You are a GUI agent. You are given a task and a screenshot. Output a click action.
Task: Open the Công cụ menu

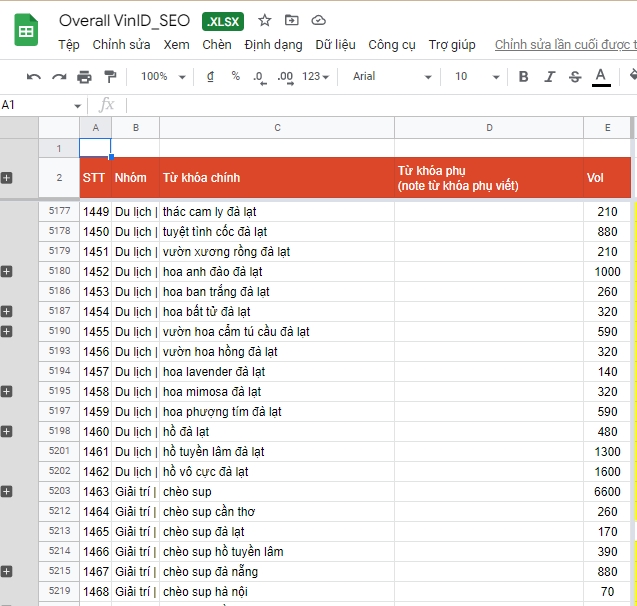tap(392, 45)
